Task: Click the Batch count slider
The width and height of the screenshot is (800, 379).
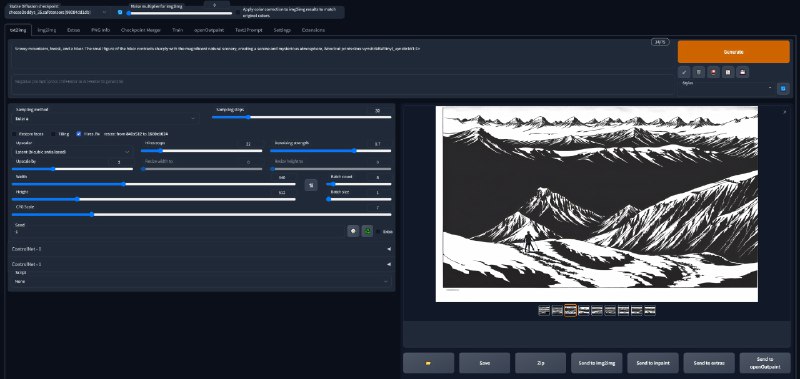Action: (359, 184)
